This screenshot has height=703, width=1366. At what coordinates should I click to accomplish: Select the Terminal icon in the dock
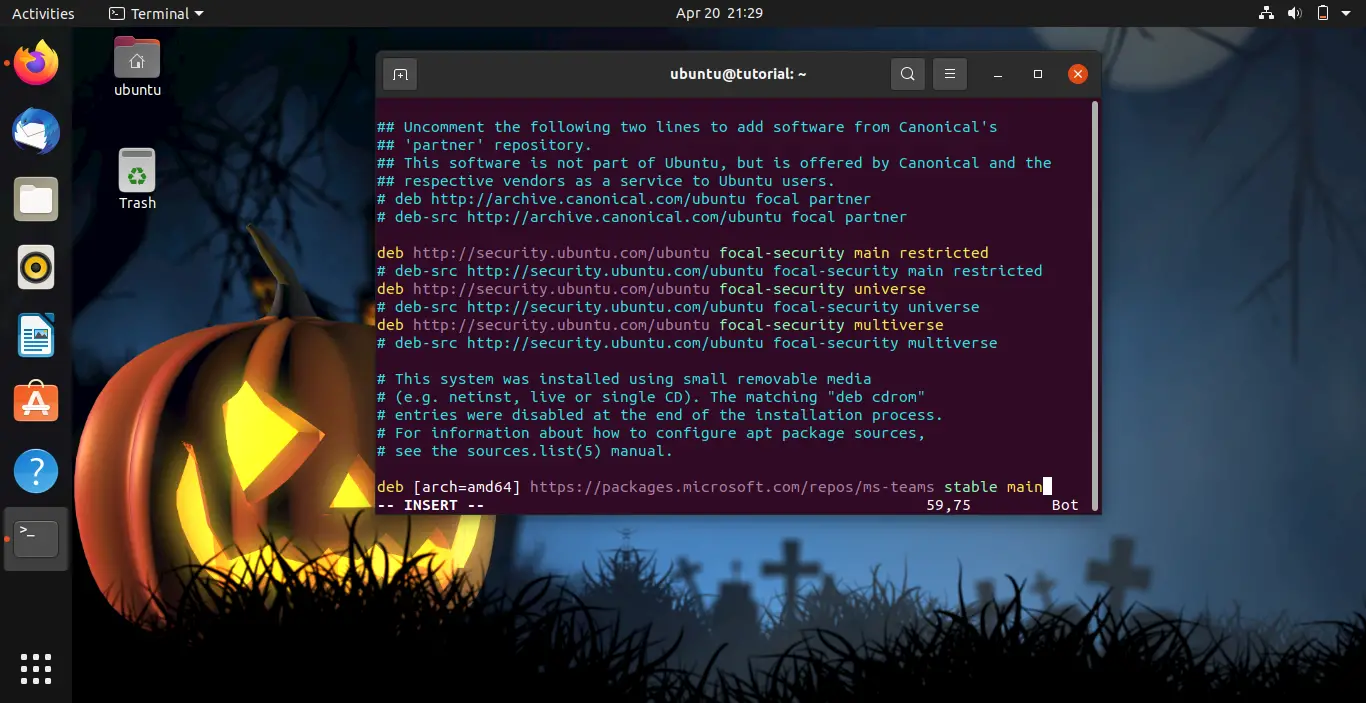pyautogui.click(x=36, y=539)
